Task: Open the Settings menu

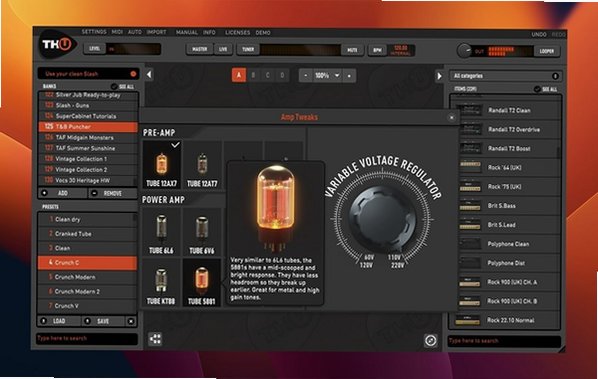Action: [94, 32]
